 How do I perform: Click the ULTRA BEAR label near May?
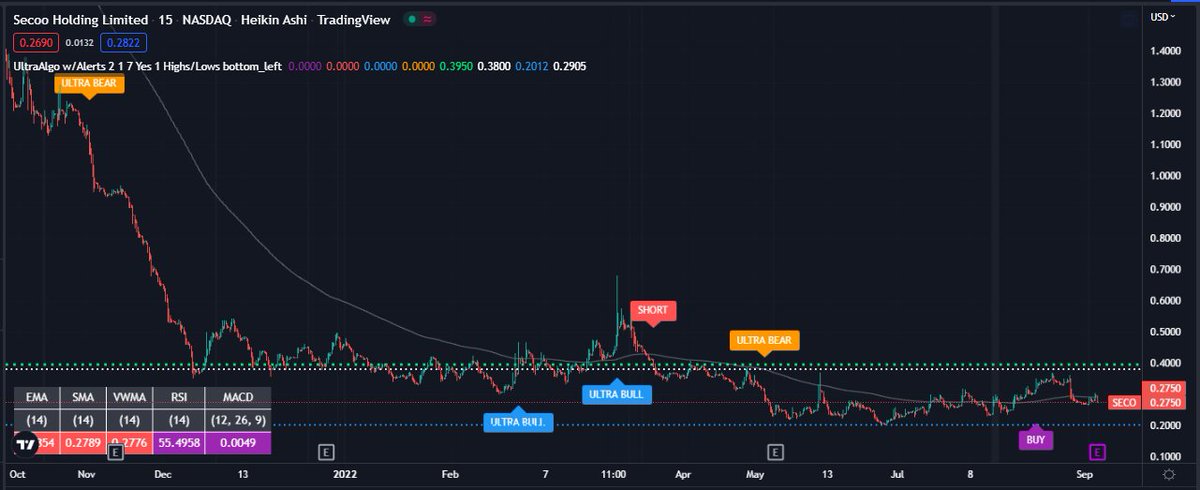tap(764, 340)
